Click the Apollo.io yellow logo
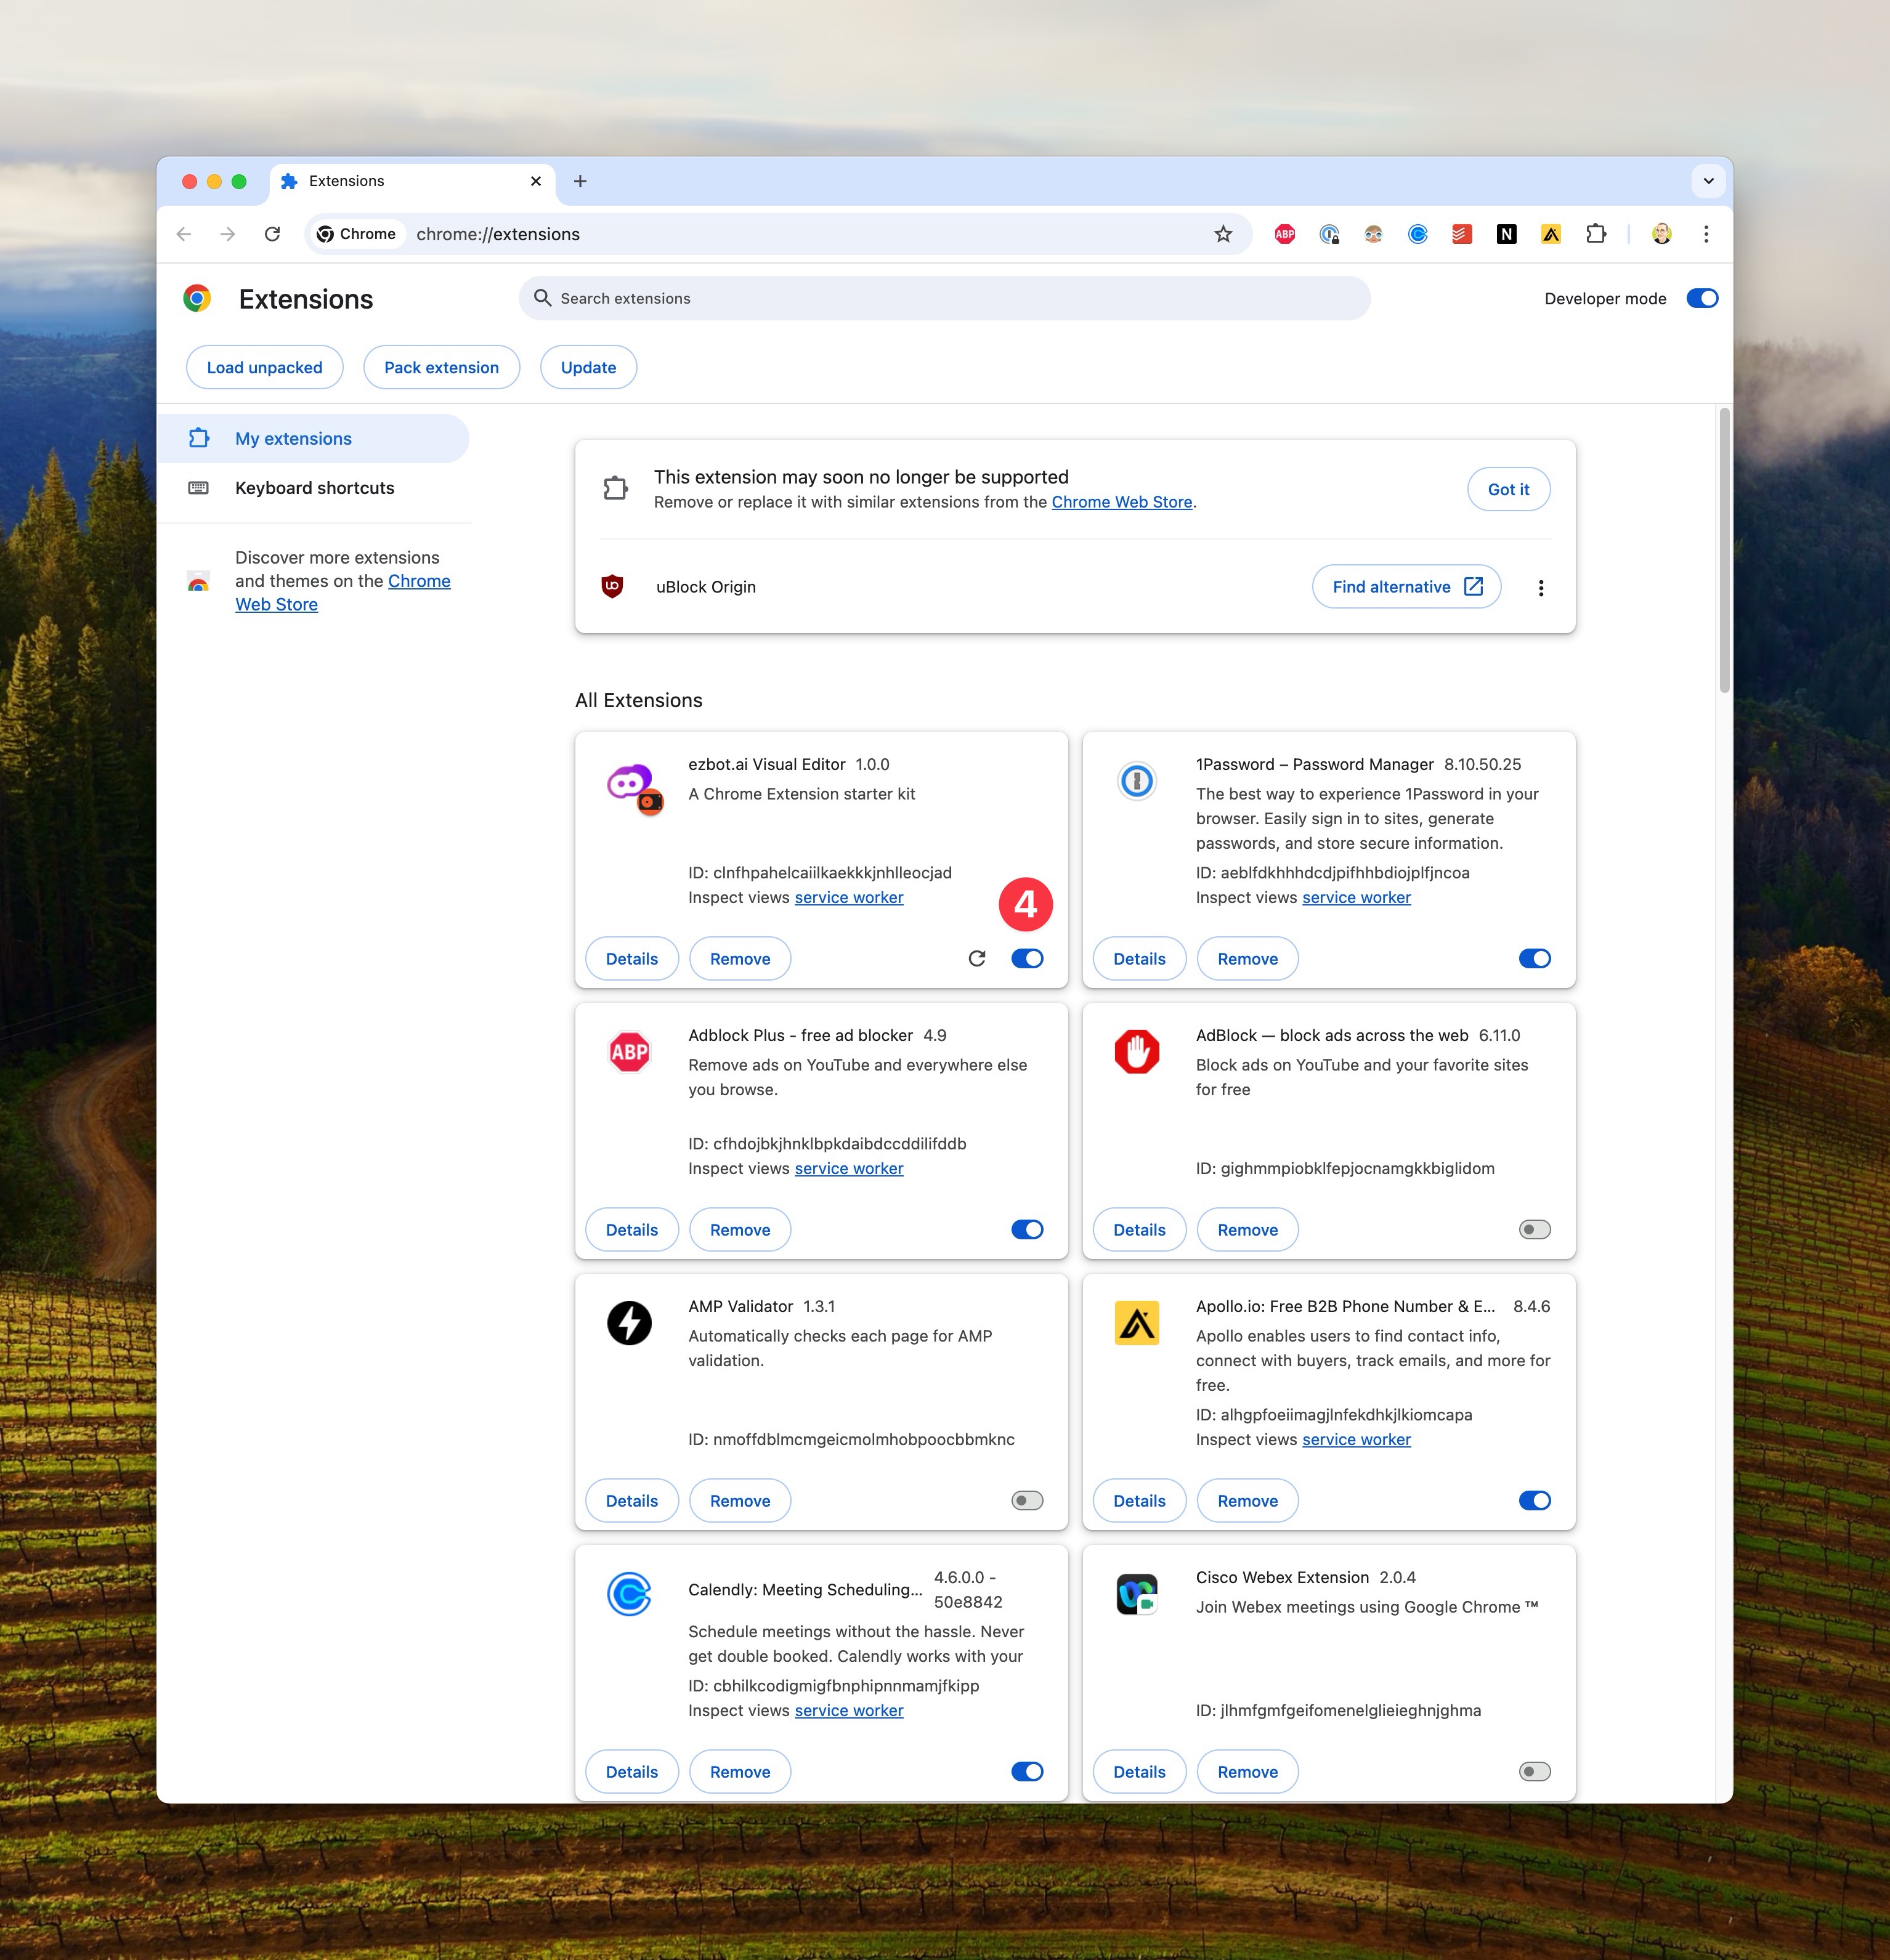Image resolution: width=1890 pixels, height=1960 pixels. point(1137,1323)
